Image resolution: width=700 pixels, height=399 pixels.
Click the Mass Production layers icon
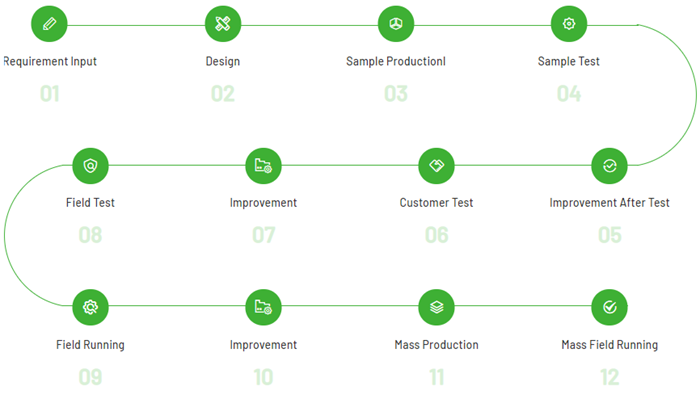click(x=437, y=307)
